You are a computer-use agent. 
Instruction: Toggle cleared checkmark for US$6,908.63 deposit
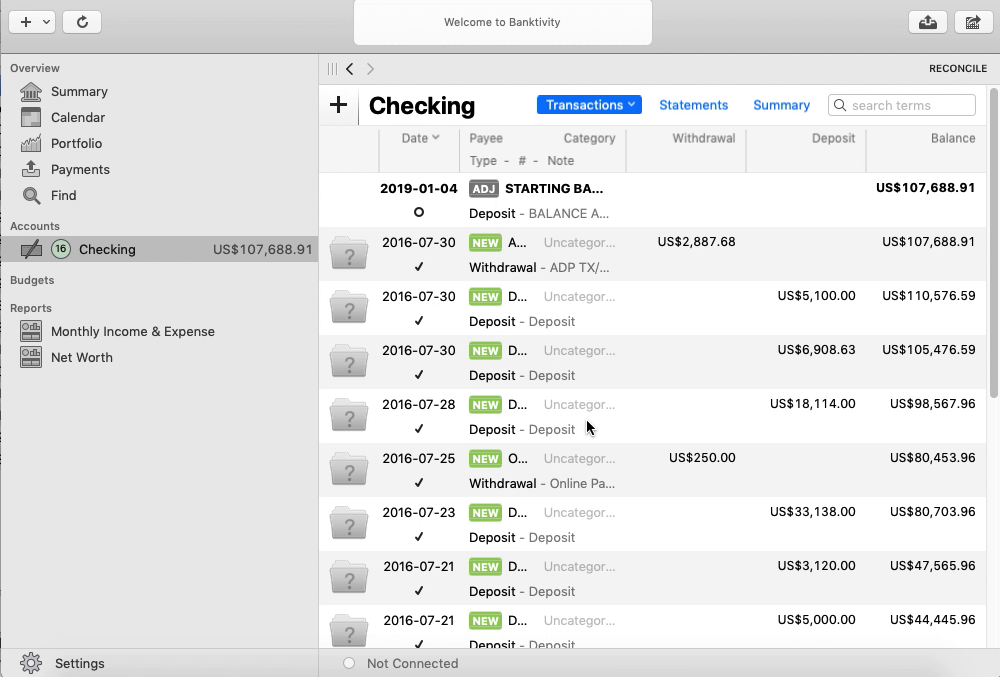(x=419, y=375)
